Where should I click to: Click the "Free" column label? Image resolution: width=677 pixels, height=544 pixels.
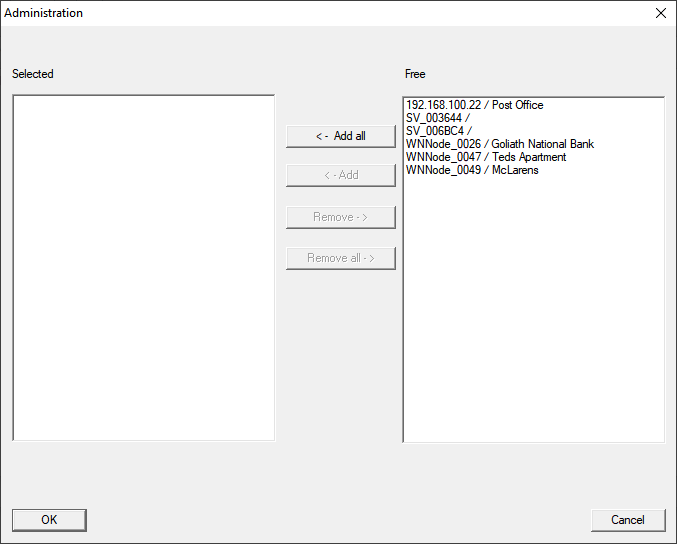tap(415, 74)
